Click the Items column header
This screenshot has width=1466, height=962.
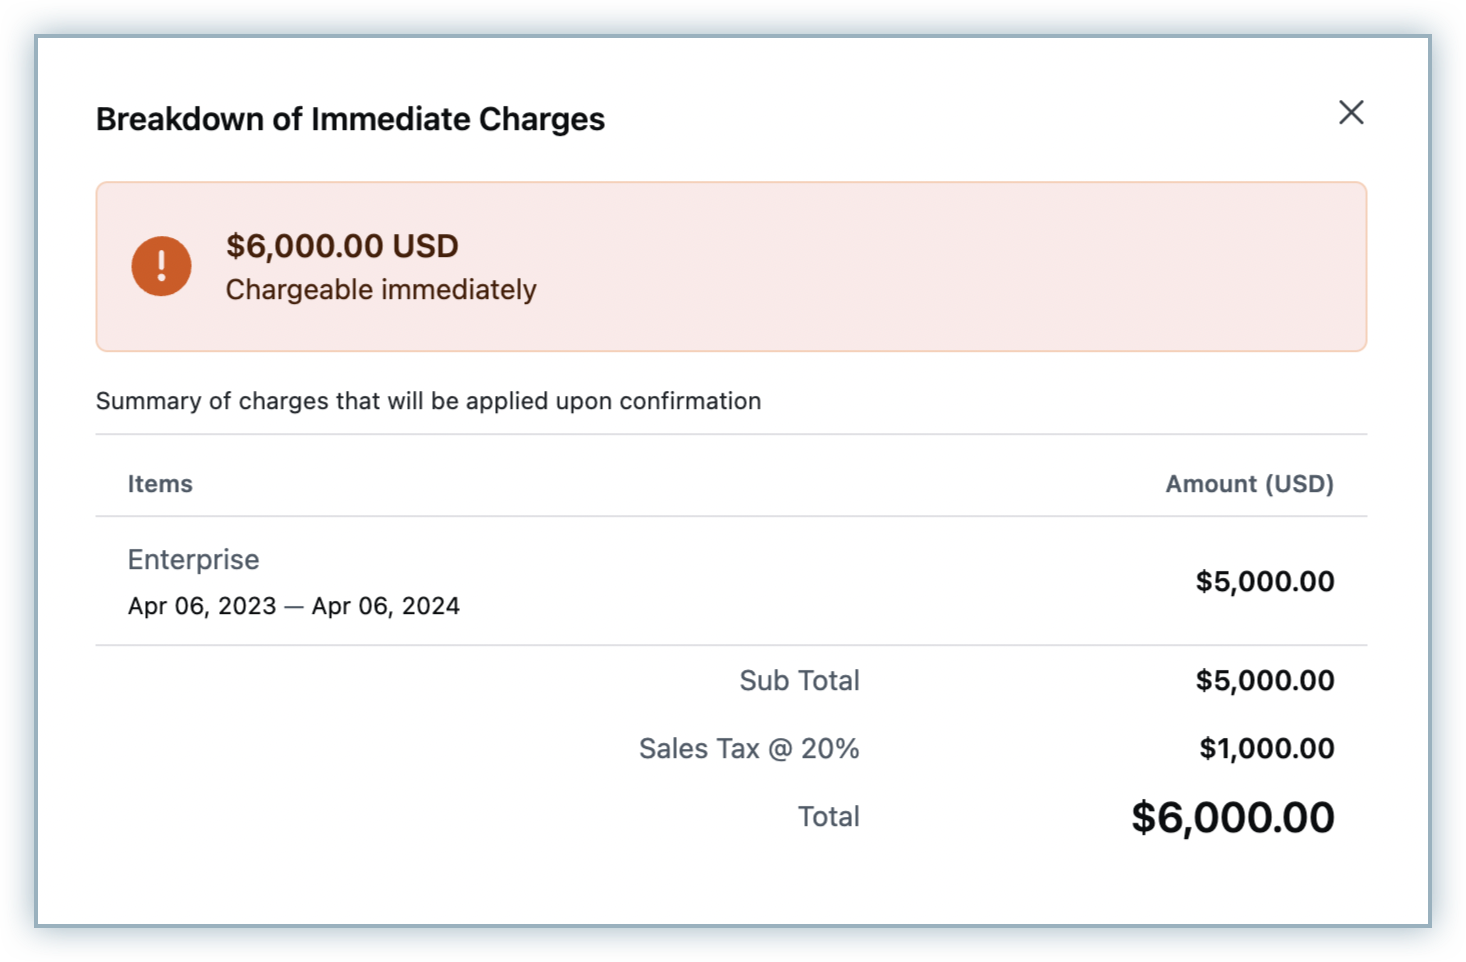160,484
